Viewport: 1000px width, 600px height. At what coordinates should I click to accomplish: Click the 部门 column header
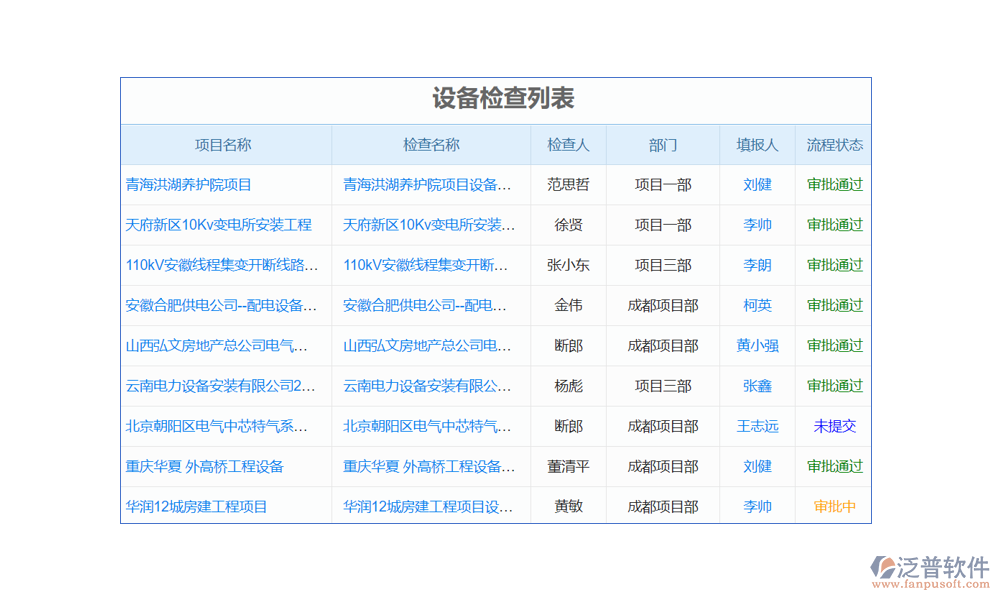pos(663,145)
